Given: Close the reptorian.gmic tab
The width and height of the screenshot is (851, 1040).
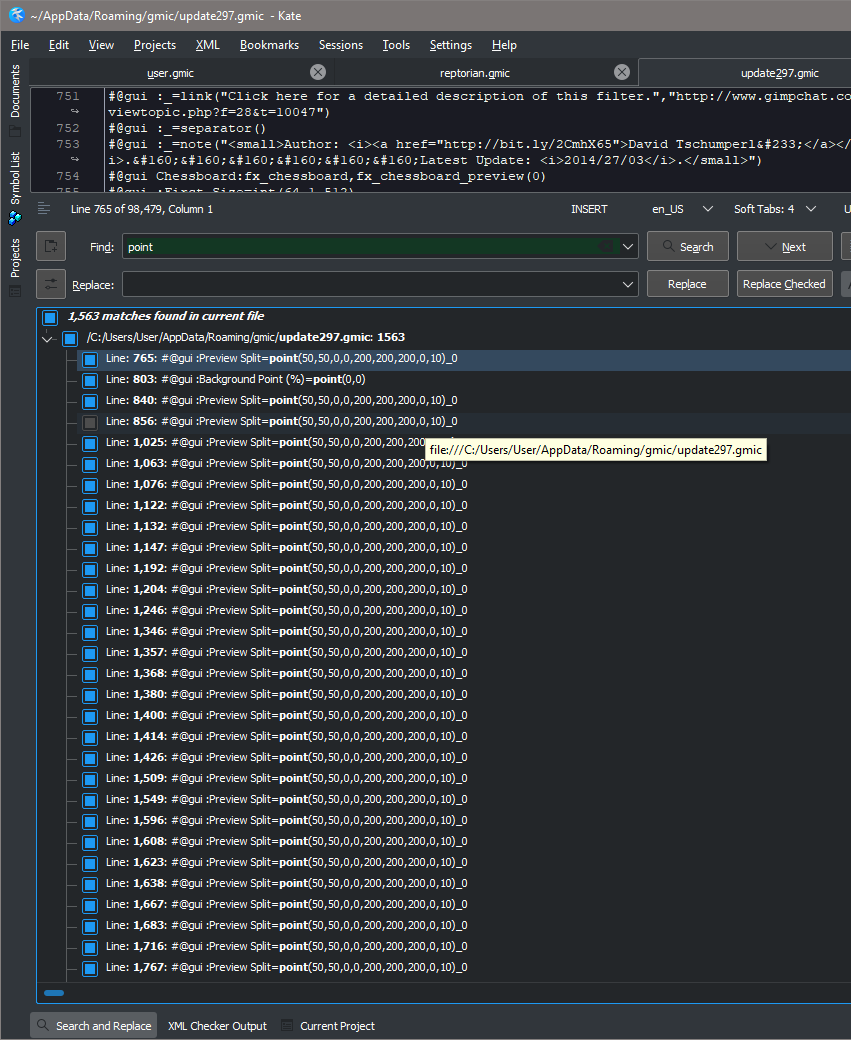Looking at the screenshot, I should tap(622, 72).
